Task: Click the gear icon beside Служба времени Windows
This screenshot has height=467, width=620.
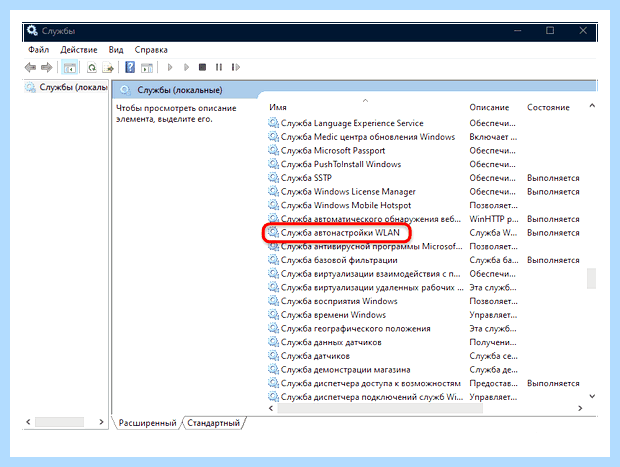Action: click(x=273, y=314)
